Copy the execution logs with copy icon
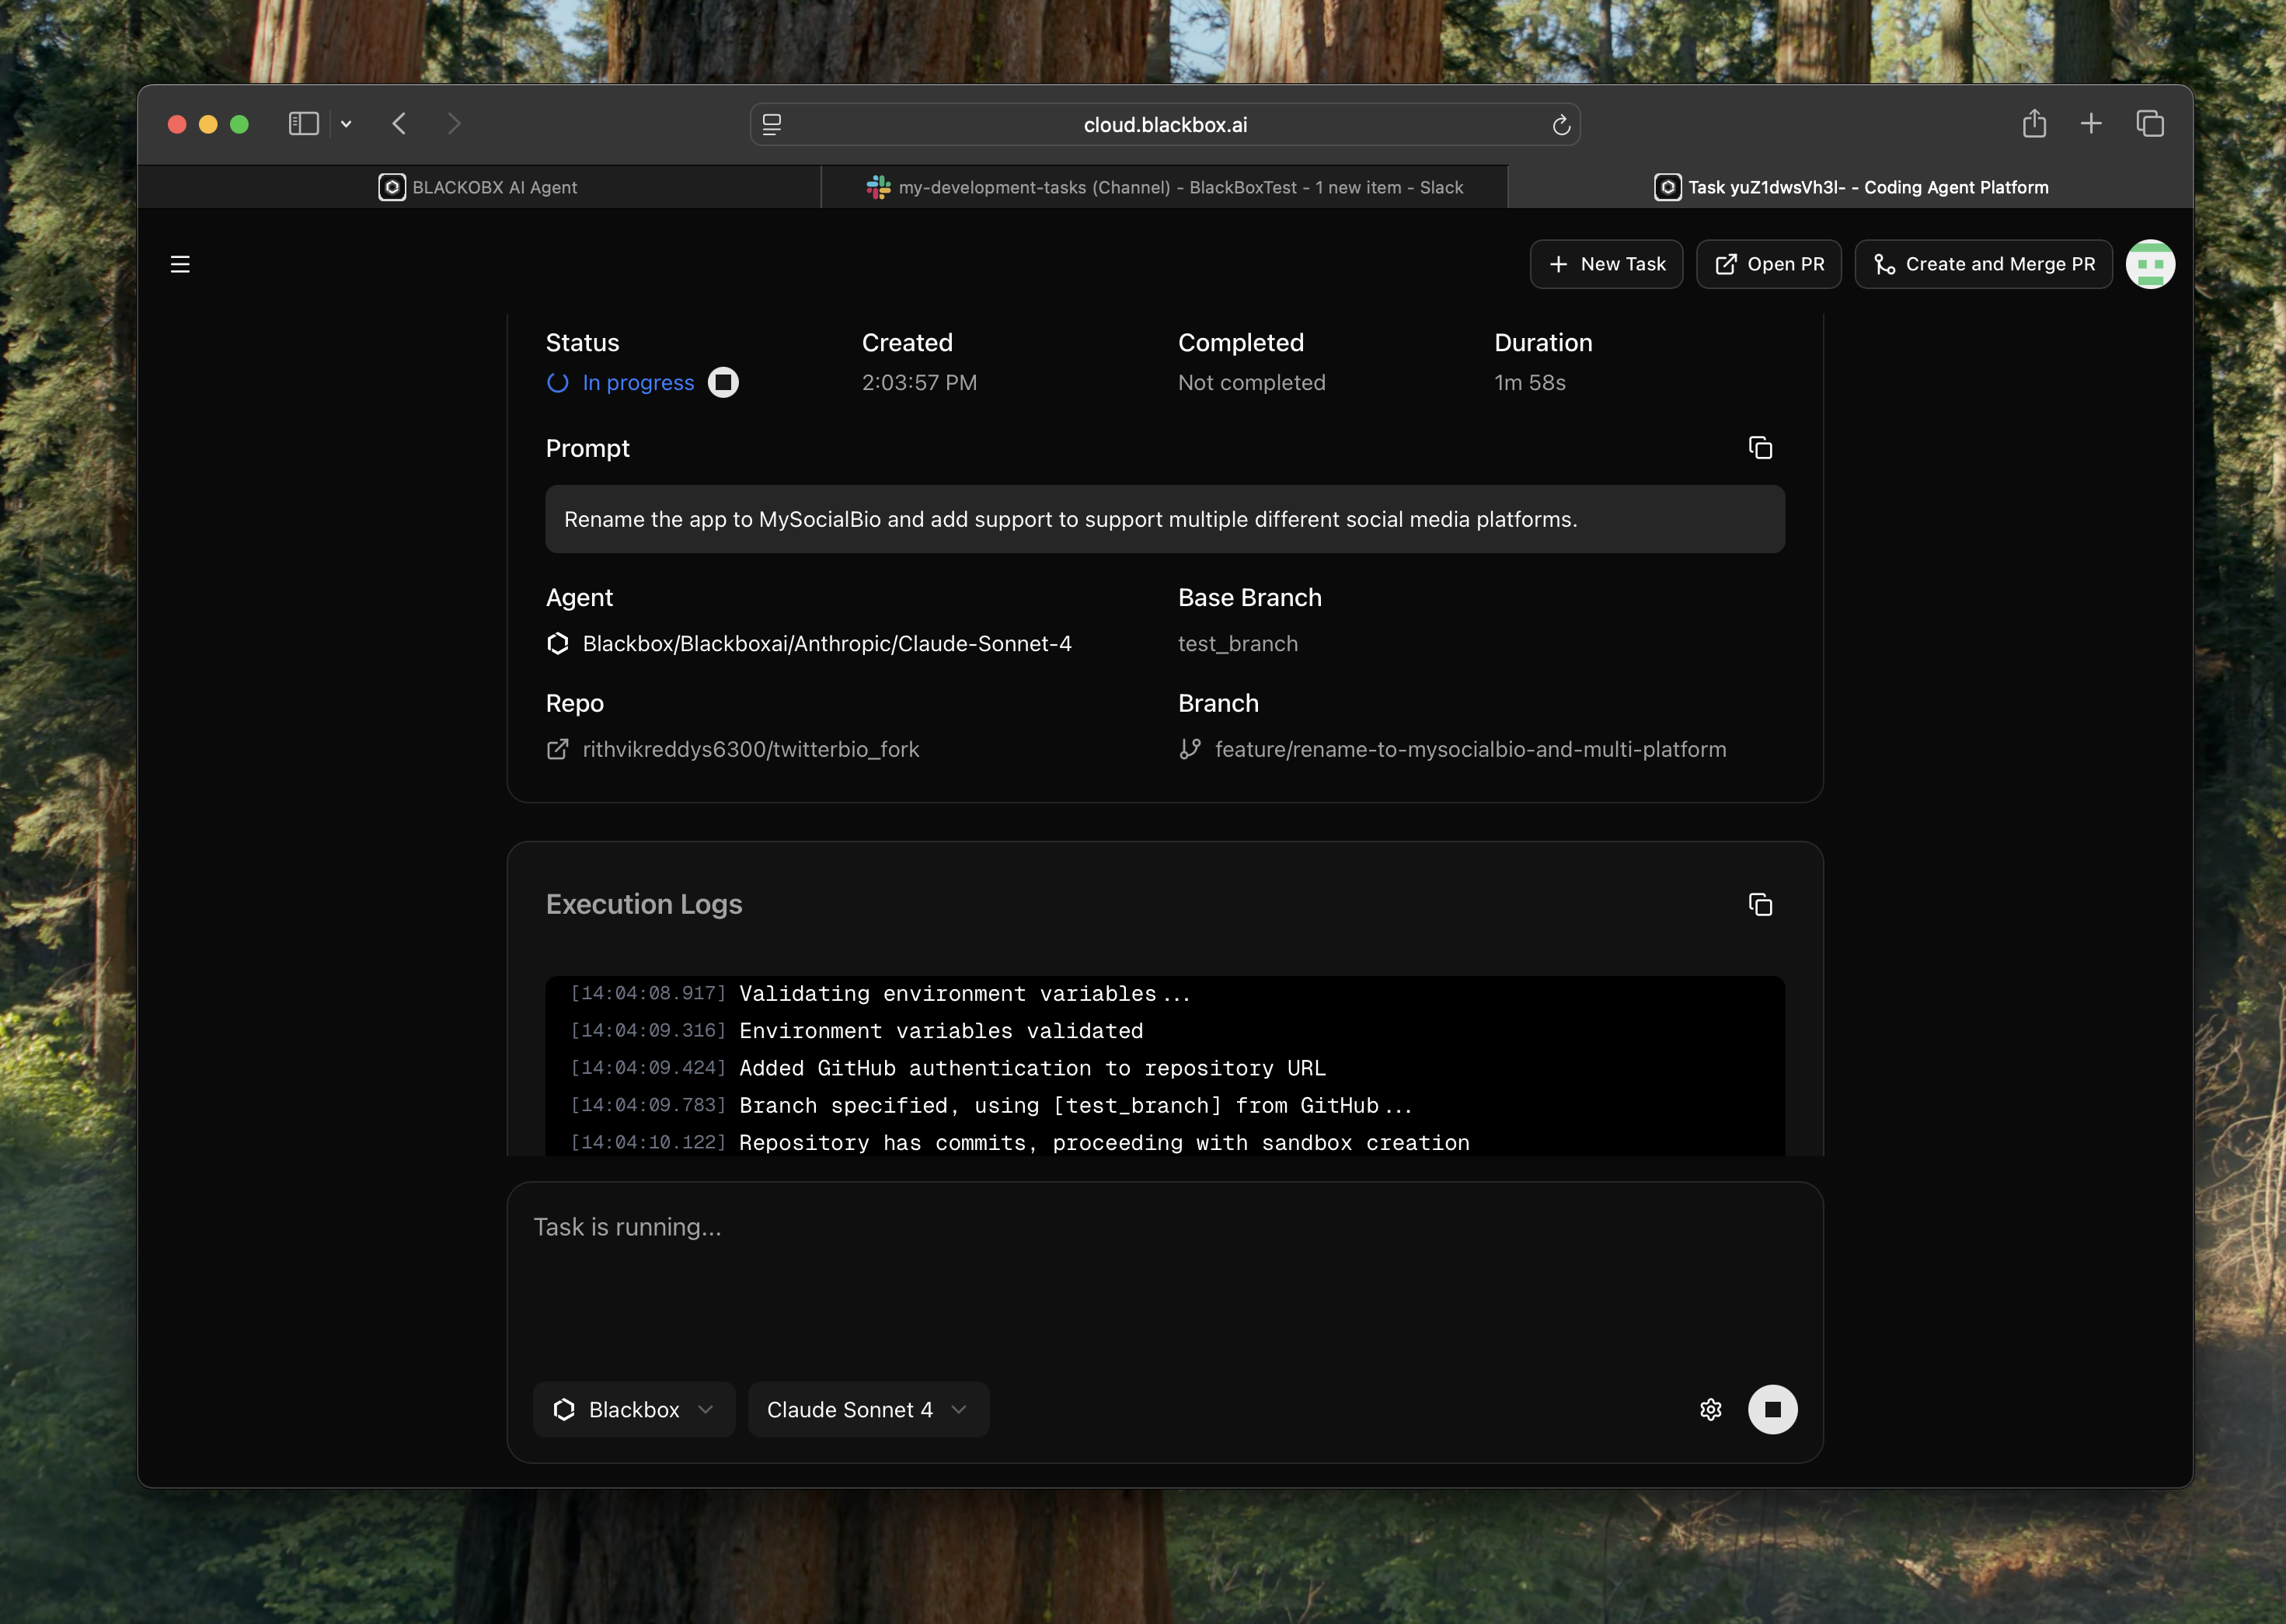This screenshot has height=1624, width=2286. pyautogui.click(x=1760, y=905)
